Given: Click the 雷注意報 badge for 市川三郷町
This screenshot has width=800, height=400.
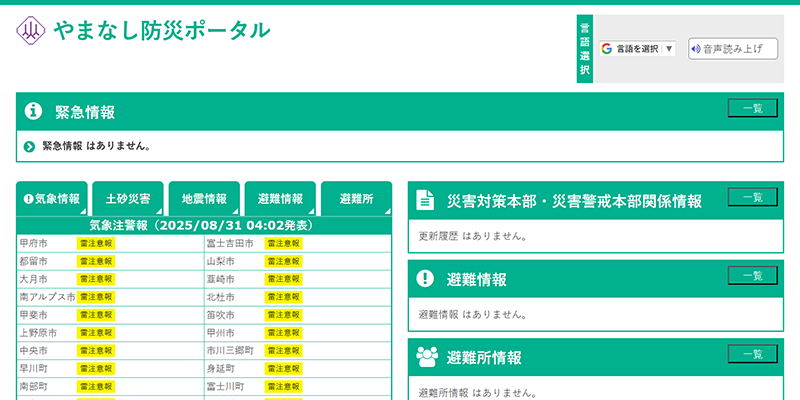Looking at the screenshot, I should click(284, 351).
